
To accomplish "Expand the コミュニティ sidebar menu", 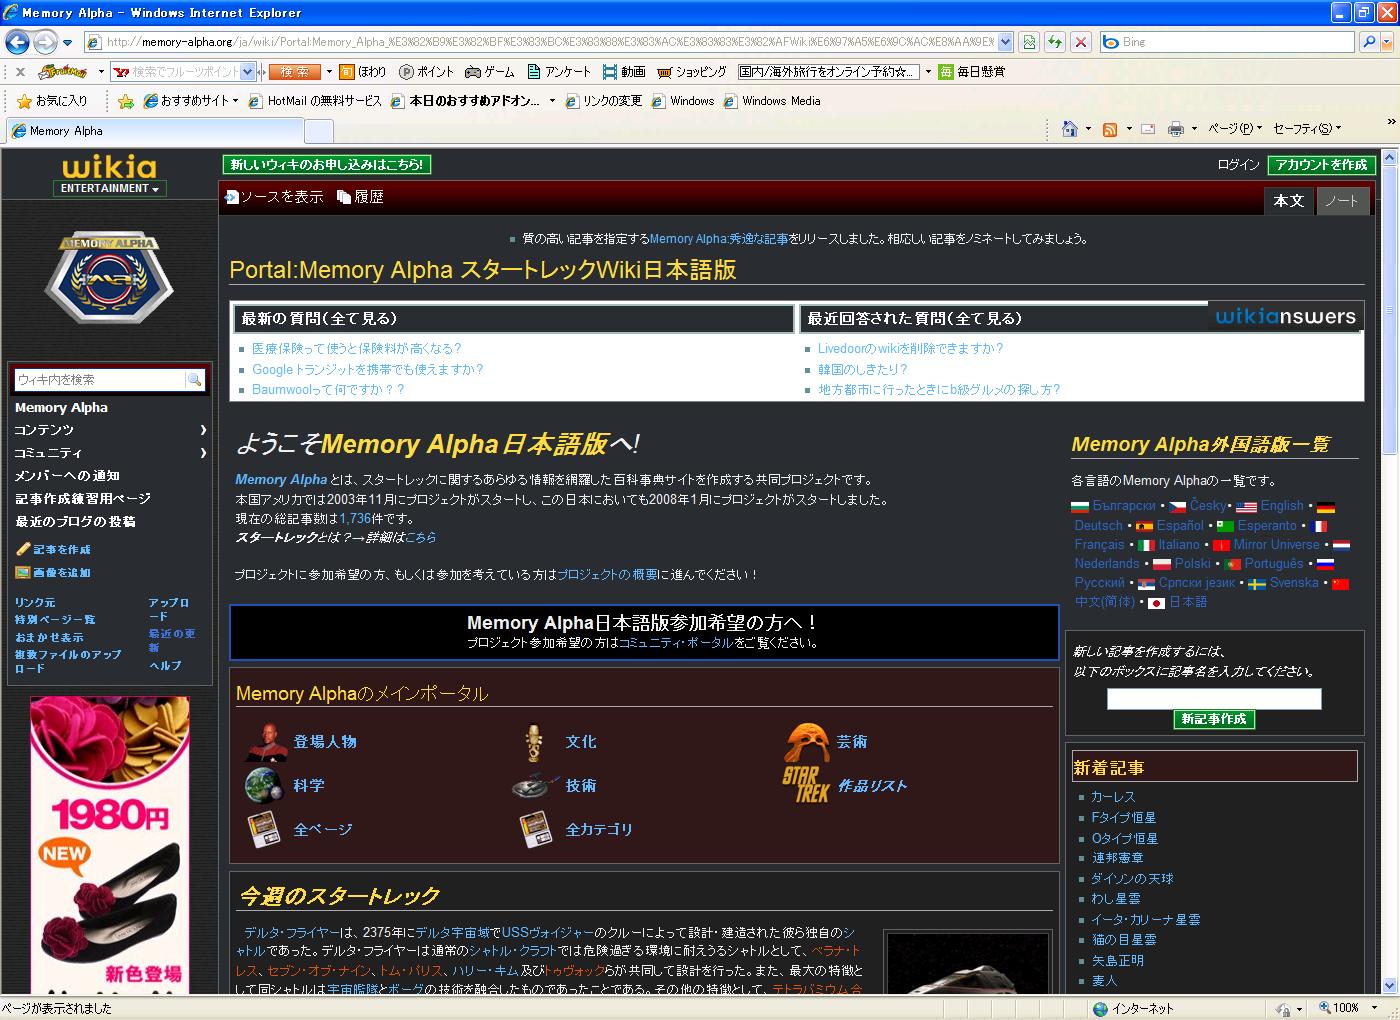I will 110,453.
